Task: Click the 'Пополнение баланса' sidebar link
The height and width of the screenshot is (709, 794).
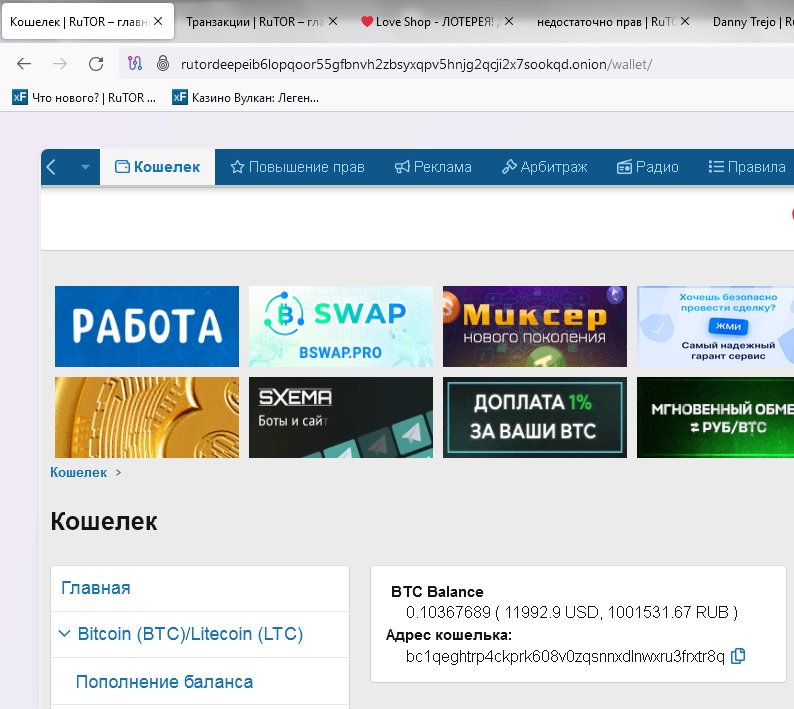Action: tap(164, 682)
